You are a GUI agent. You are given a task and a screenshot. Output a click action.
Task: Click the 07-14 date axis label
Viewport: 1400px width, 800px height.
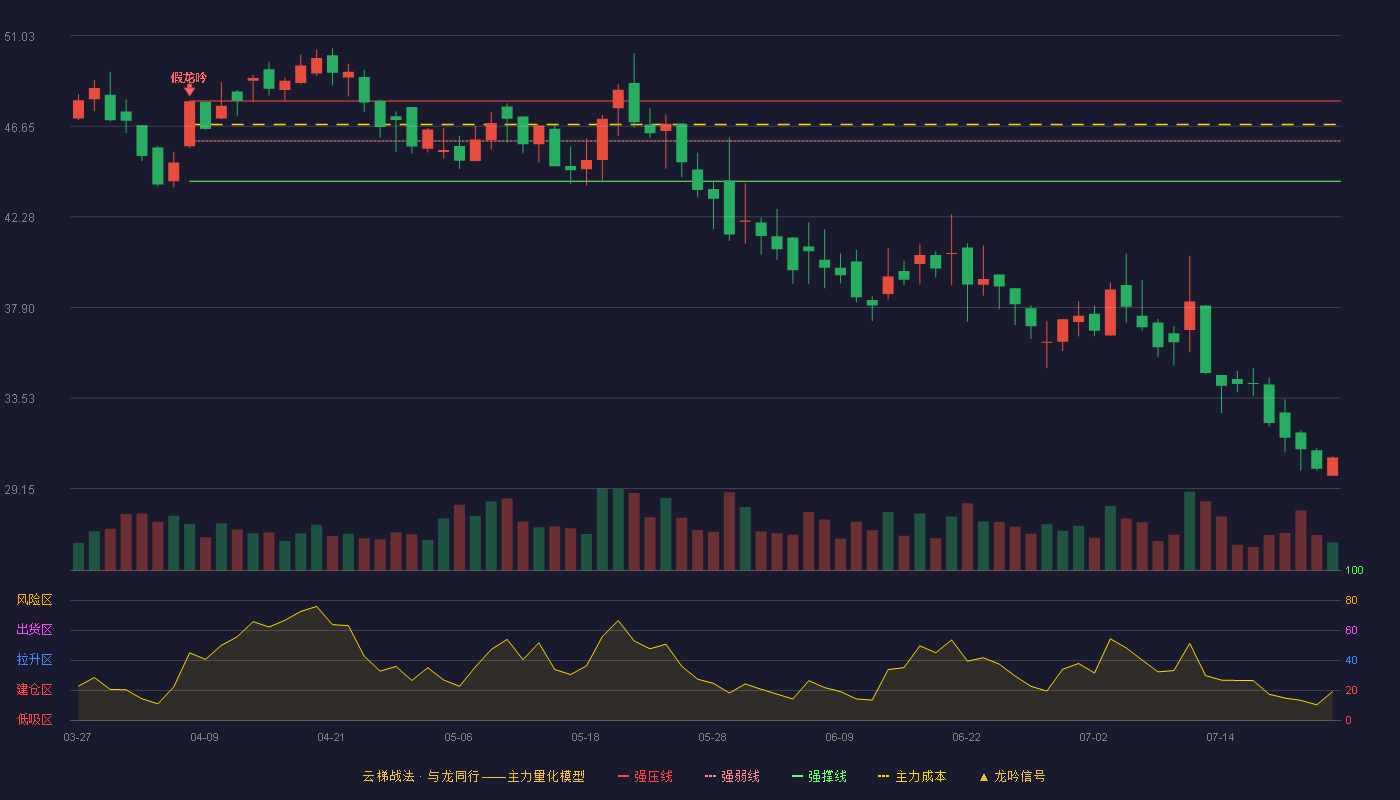click(1220, 737)
